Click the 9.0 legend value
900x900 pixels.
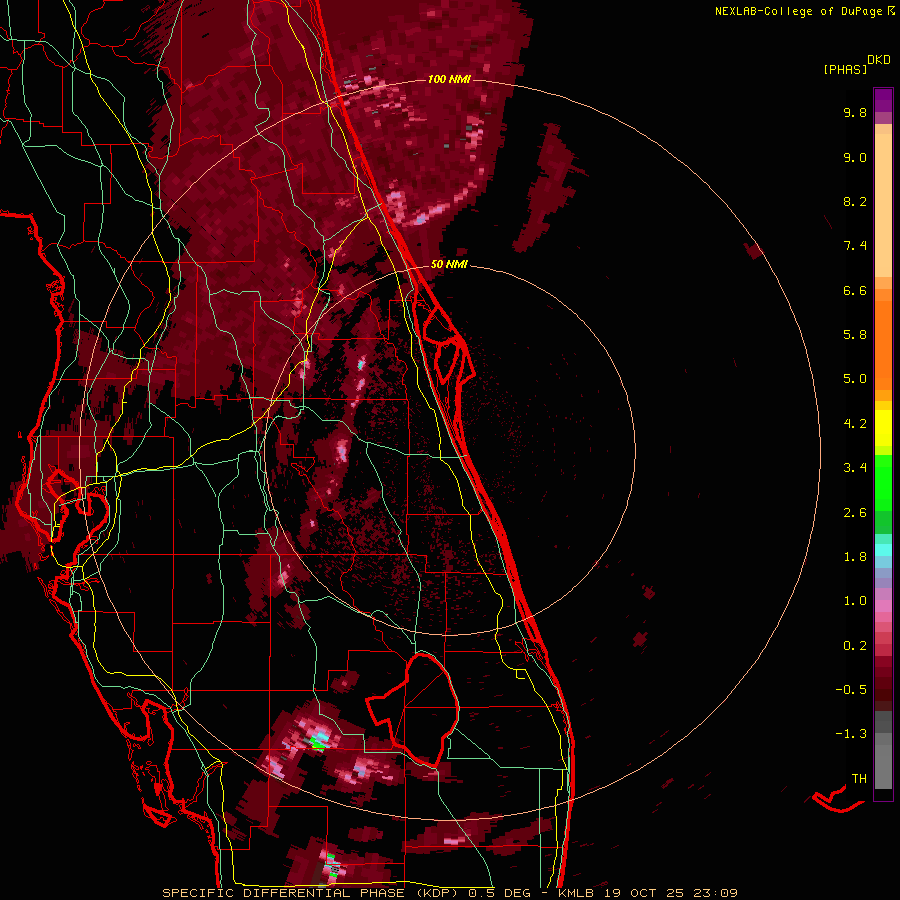(x=855, y=157)
